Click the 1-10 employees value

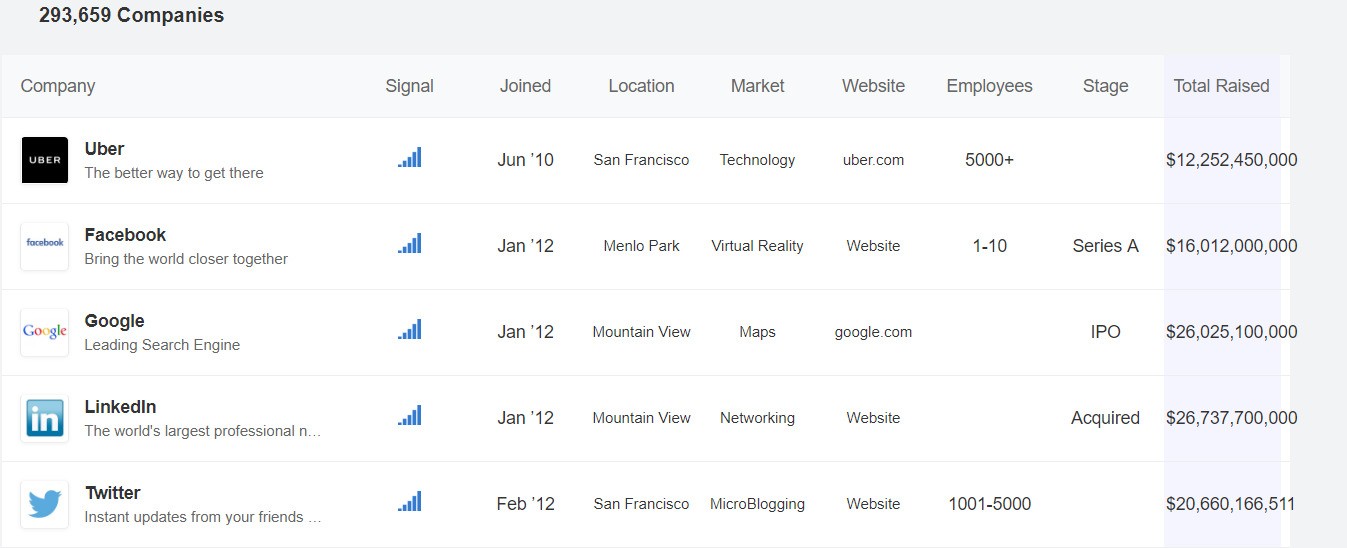(990, 246)
